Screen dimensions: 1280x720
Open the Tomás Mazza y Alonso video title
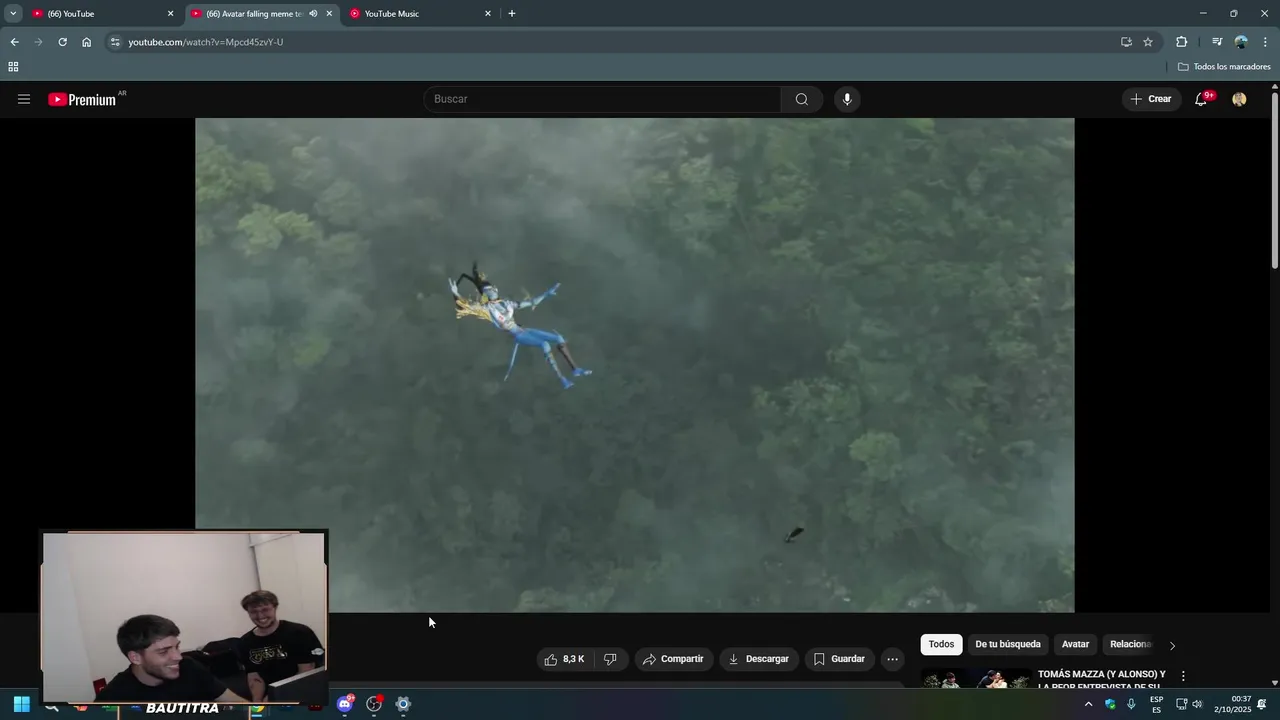[1102, 680]
